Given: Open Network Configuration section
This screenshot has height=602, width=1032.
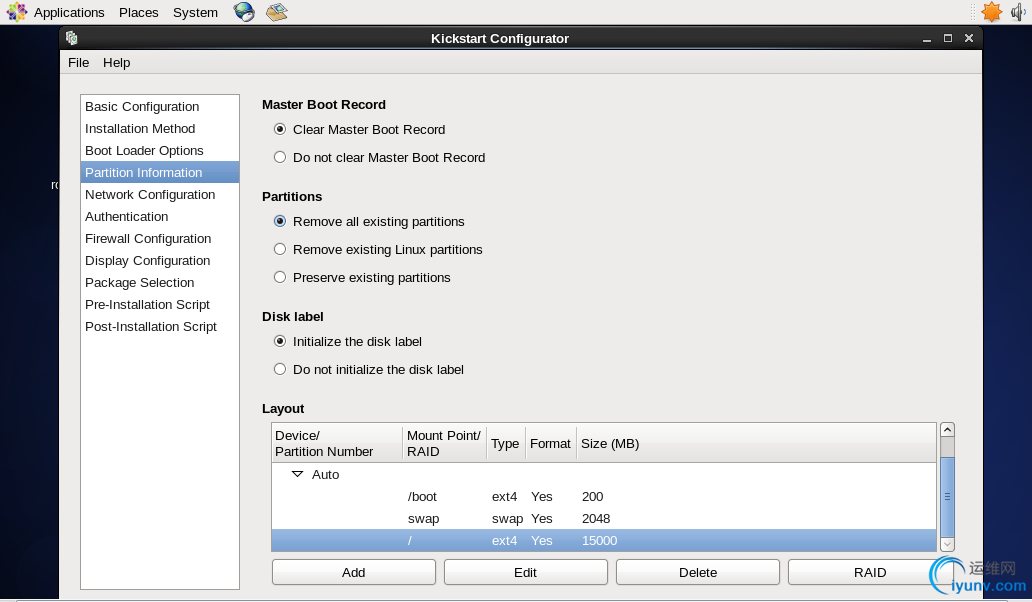Looking at the screenshot, I should click(x=159, y=195).
